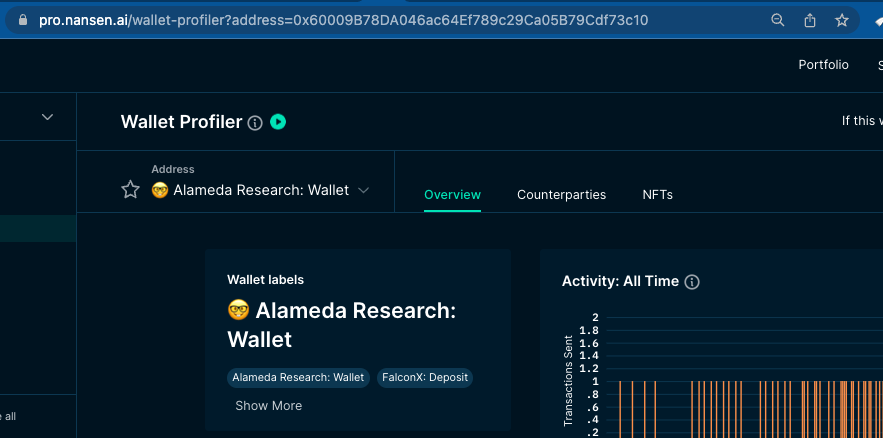883x438 pixels.
Task: Click the Transactions Sent axis label
Action: click(x=569, y=381)
